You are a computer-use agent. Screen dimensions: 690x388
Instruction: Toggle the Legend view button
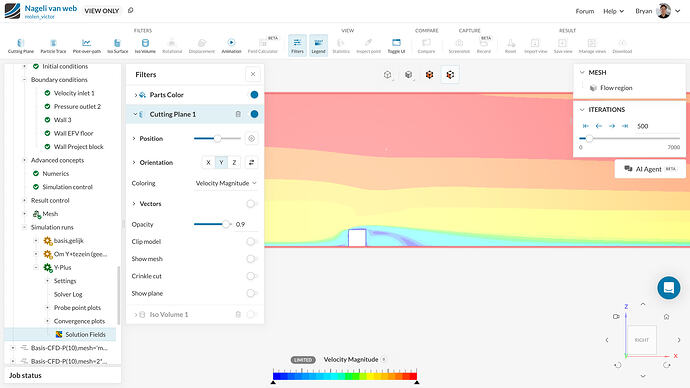click(318, 46)
